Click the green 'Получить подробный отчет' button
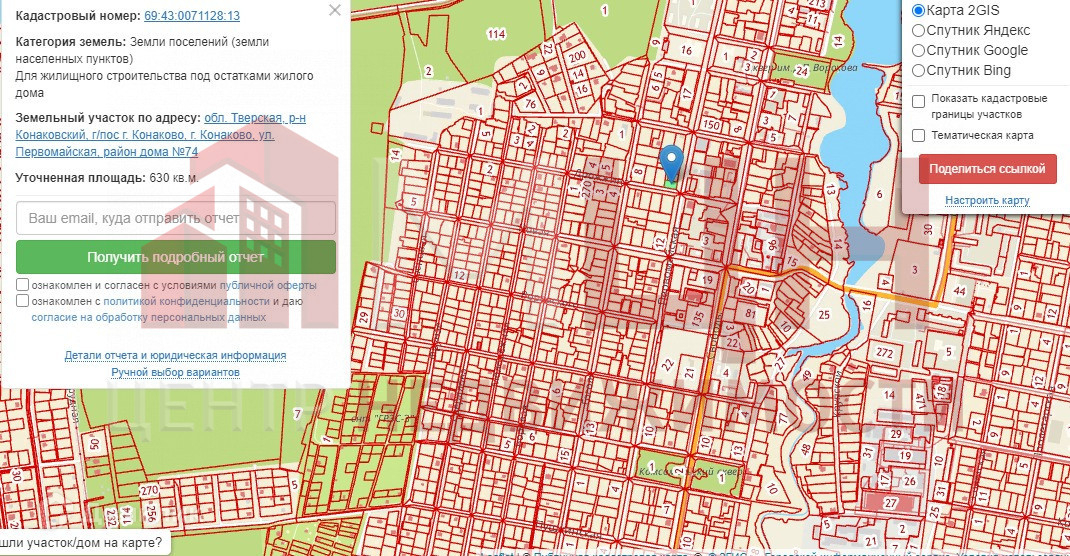The width and height of the screenshot is (1070, 556). (x=175, y=257)
